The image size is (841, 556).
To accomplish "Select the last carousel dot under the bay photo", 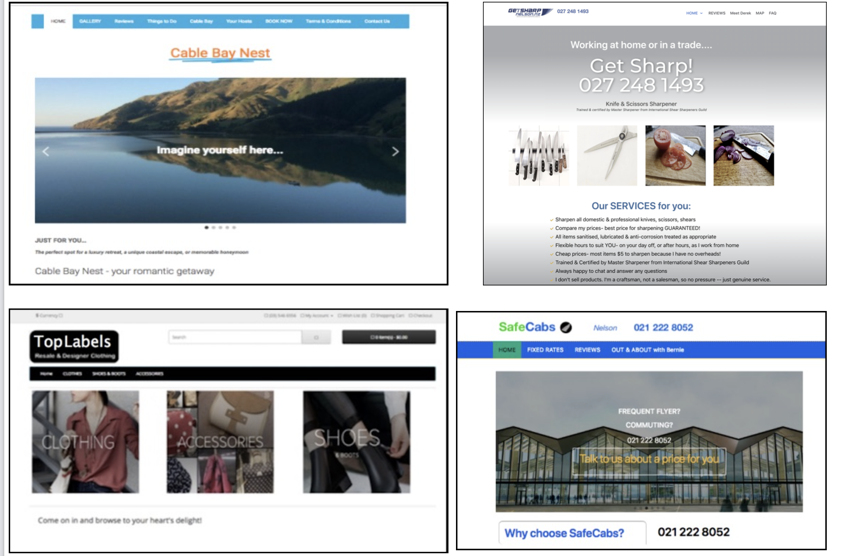I will point(234,228).
